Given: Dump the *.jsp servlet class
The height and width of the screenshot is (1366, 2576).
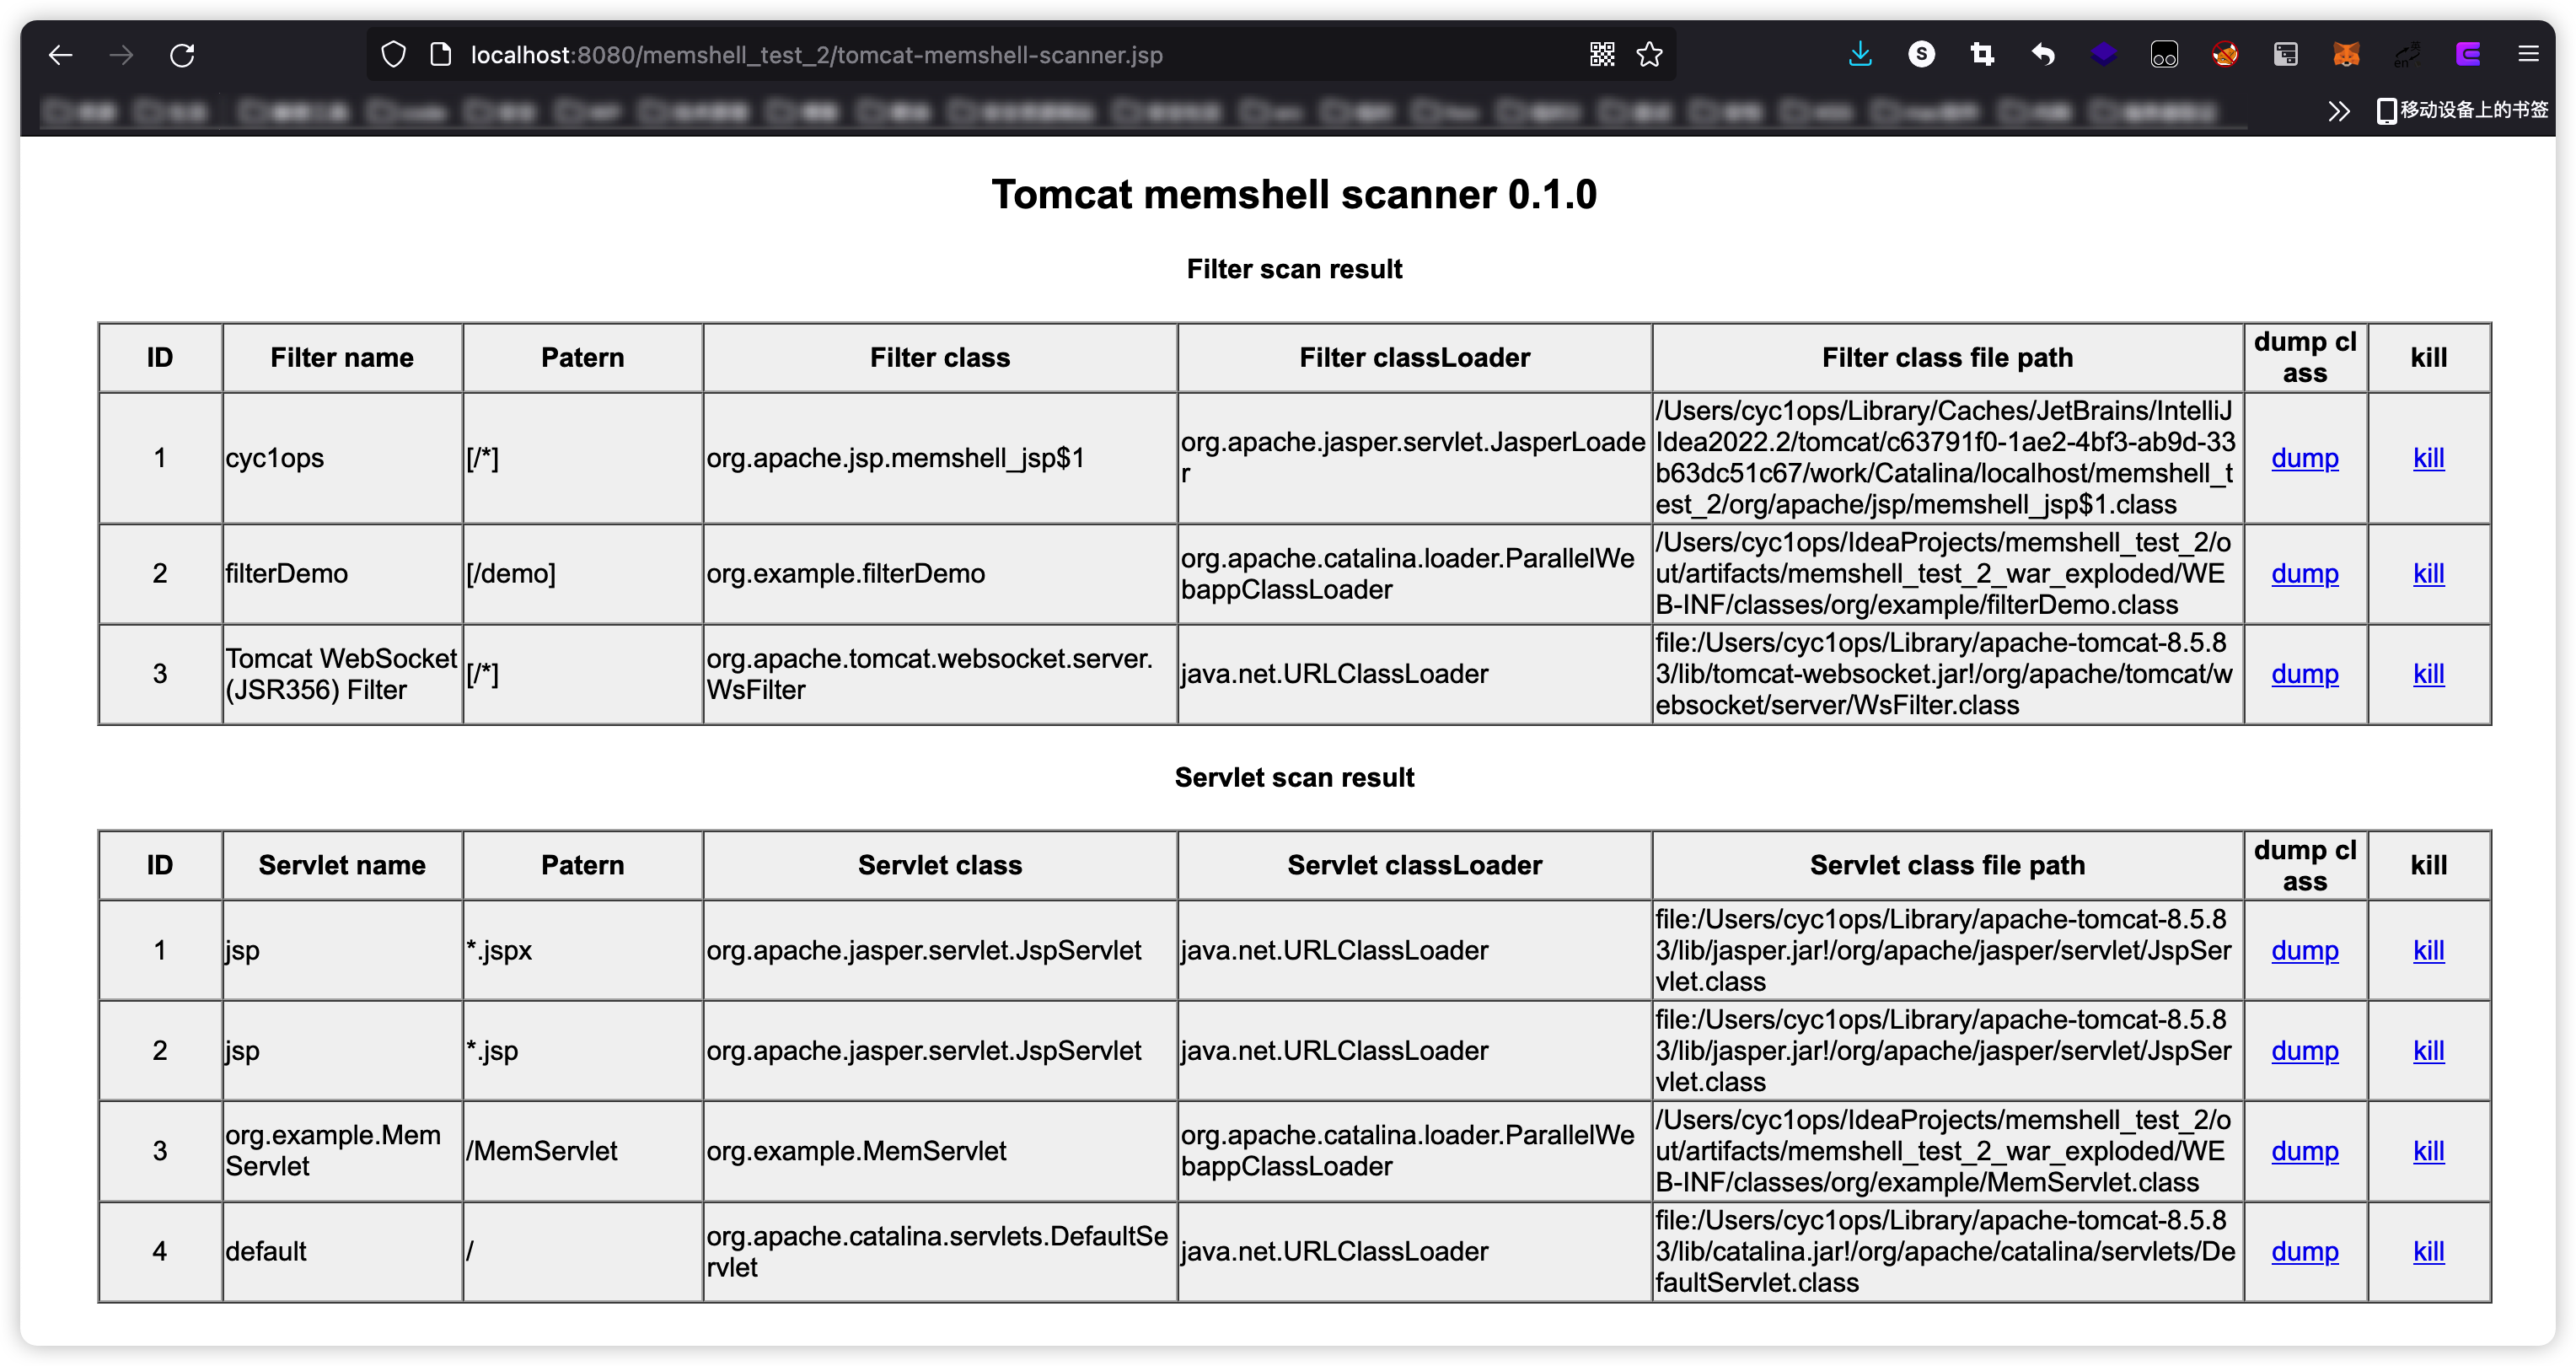Looking at the screenshot, I should (x=2304, y=1051).
